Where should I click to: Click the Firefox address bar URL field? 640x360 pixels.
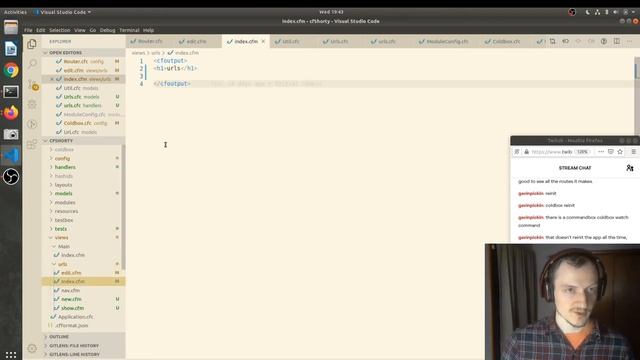pyautogui.click(x=552, y=151)
